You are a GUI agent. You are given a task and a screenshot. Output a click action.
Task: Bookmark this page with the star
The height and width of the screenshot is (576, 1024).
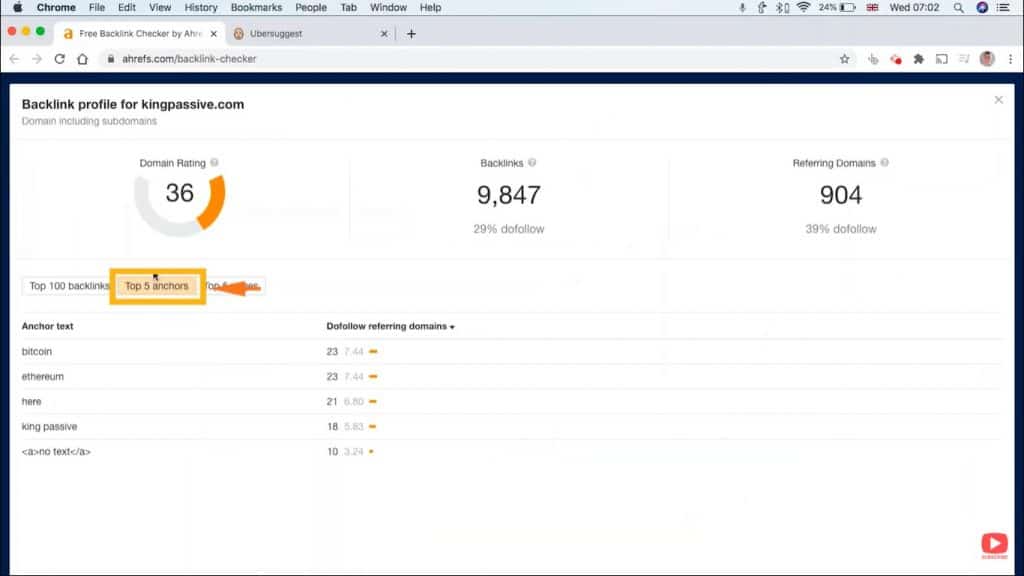click(844, 59)
